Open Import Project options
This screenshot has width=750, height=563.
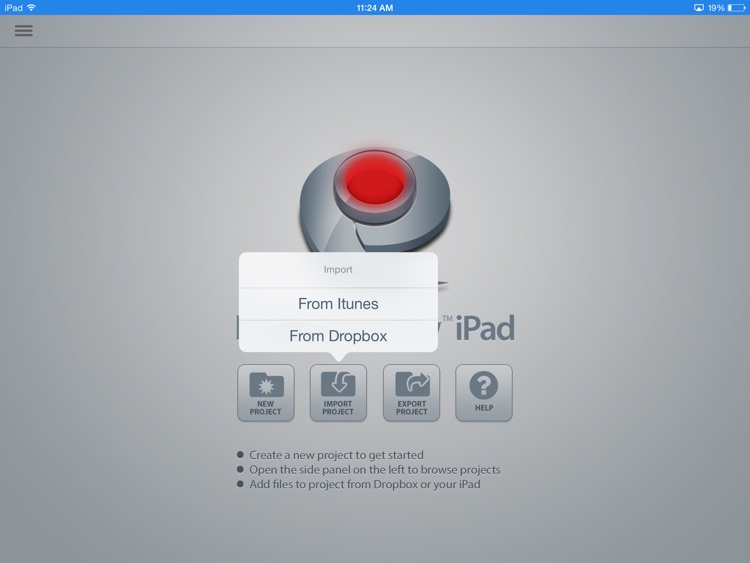(x=338, y=393)
